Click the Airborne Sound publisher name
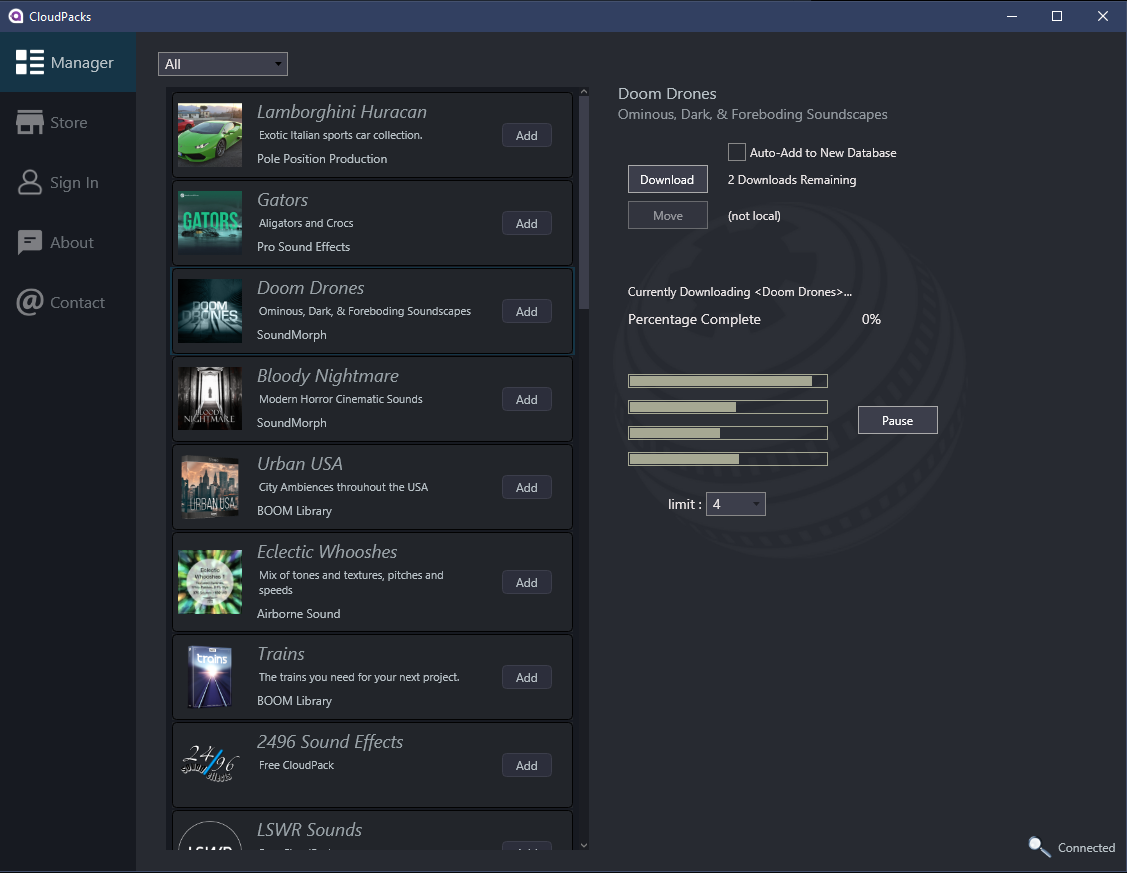Image resolution: width=1127 pixels, height=873 pixels. (299, 614)
